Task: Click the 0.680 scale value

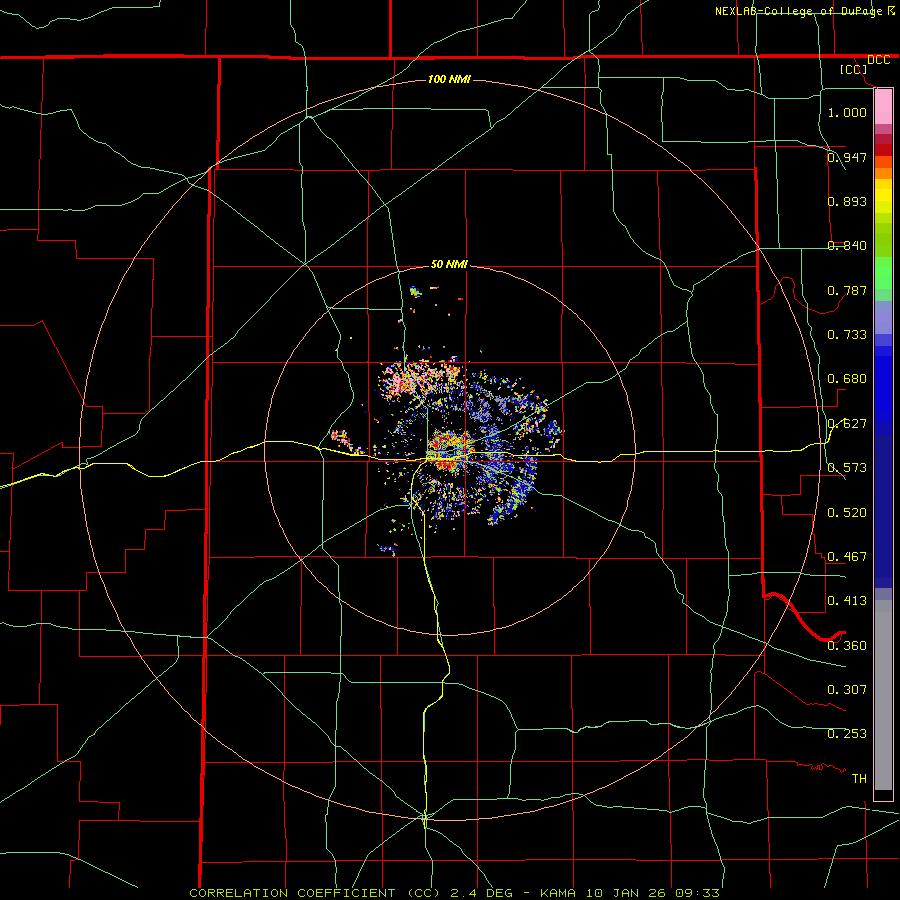Action: point(847,379)
